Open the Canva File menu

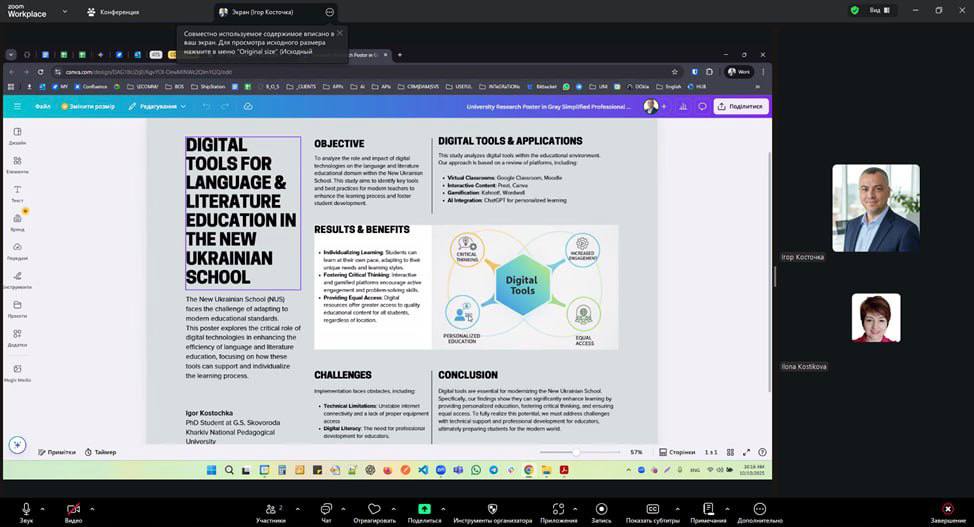coord(42,106)
